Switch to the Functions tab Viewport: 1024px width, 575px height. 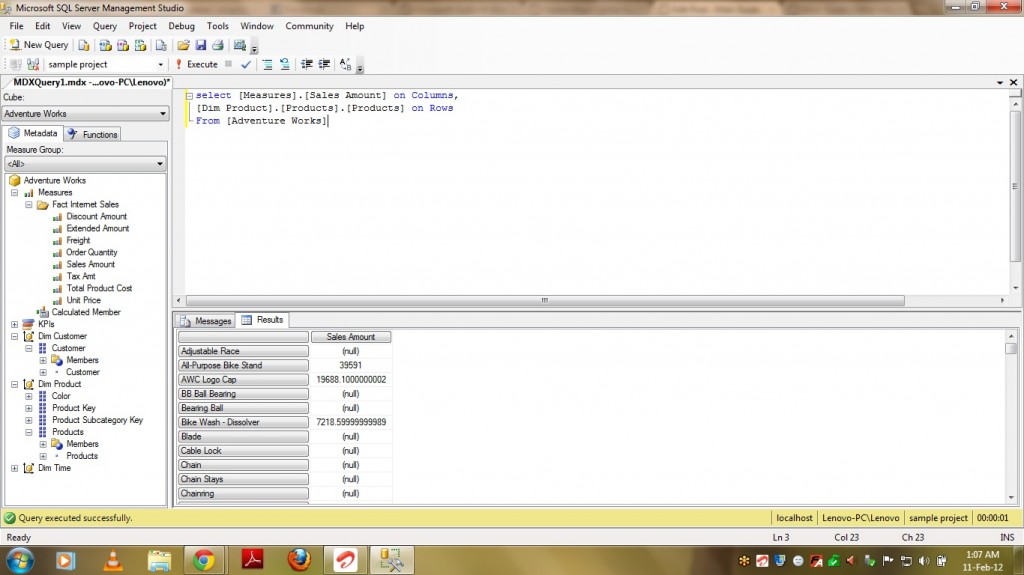(93, 134)
